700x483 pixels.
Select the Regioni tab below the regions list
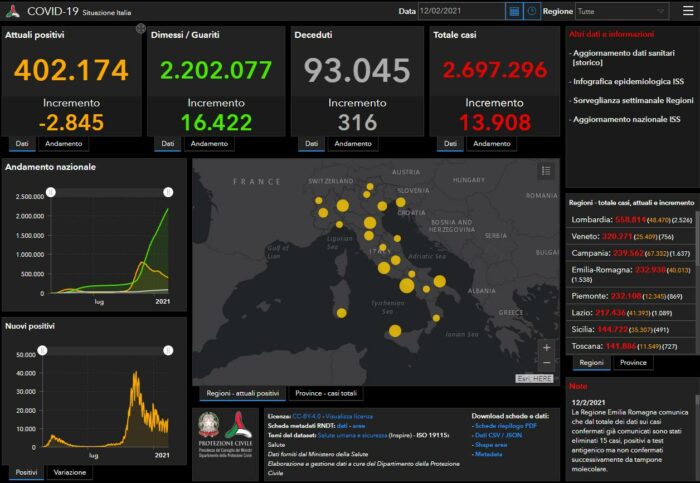[x=591, y=362]
